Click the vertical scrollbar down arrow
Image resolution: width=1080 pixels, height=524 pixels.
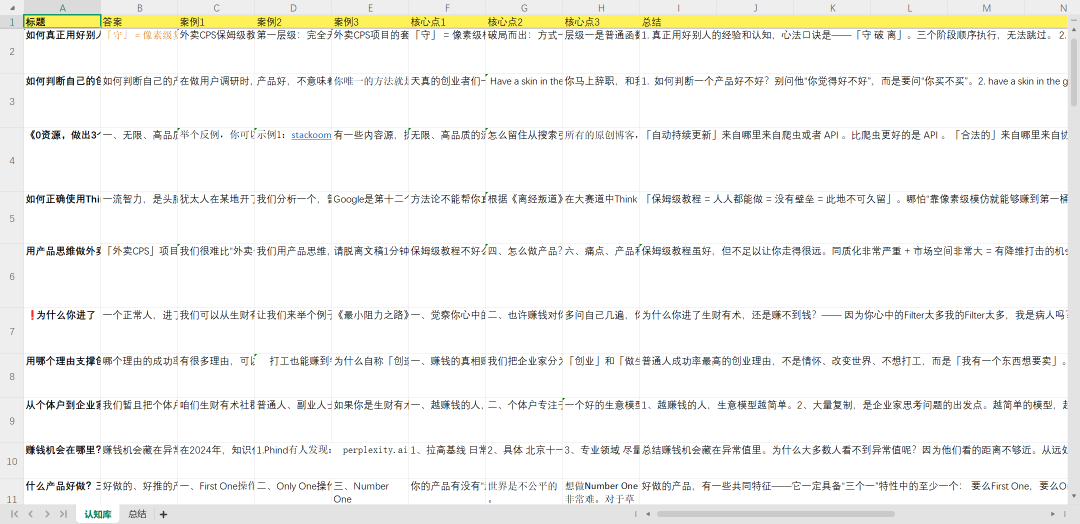tap(1074, 496)
